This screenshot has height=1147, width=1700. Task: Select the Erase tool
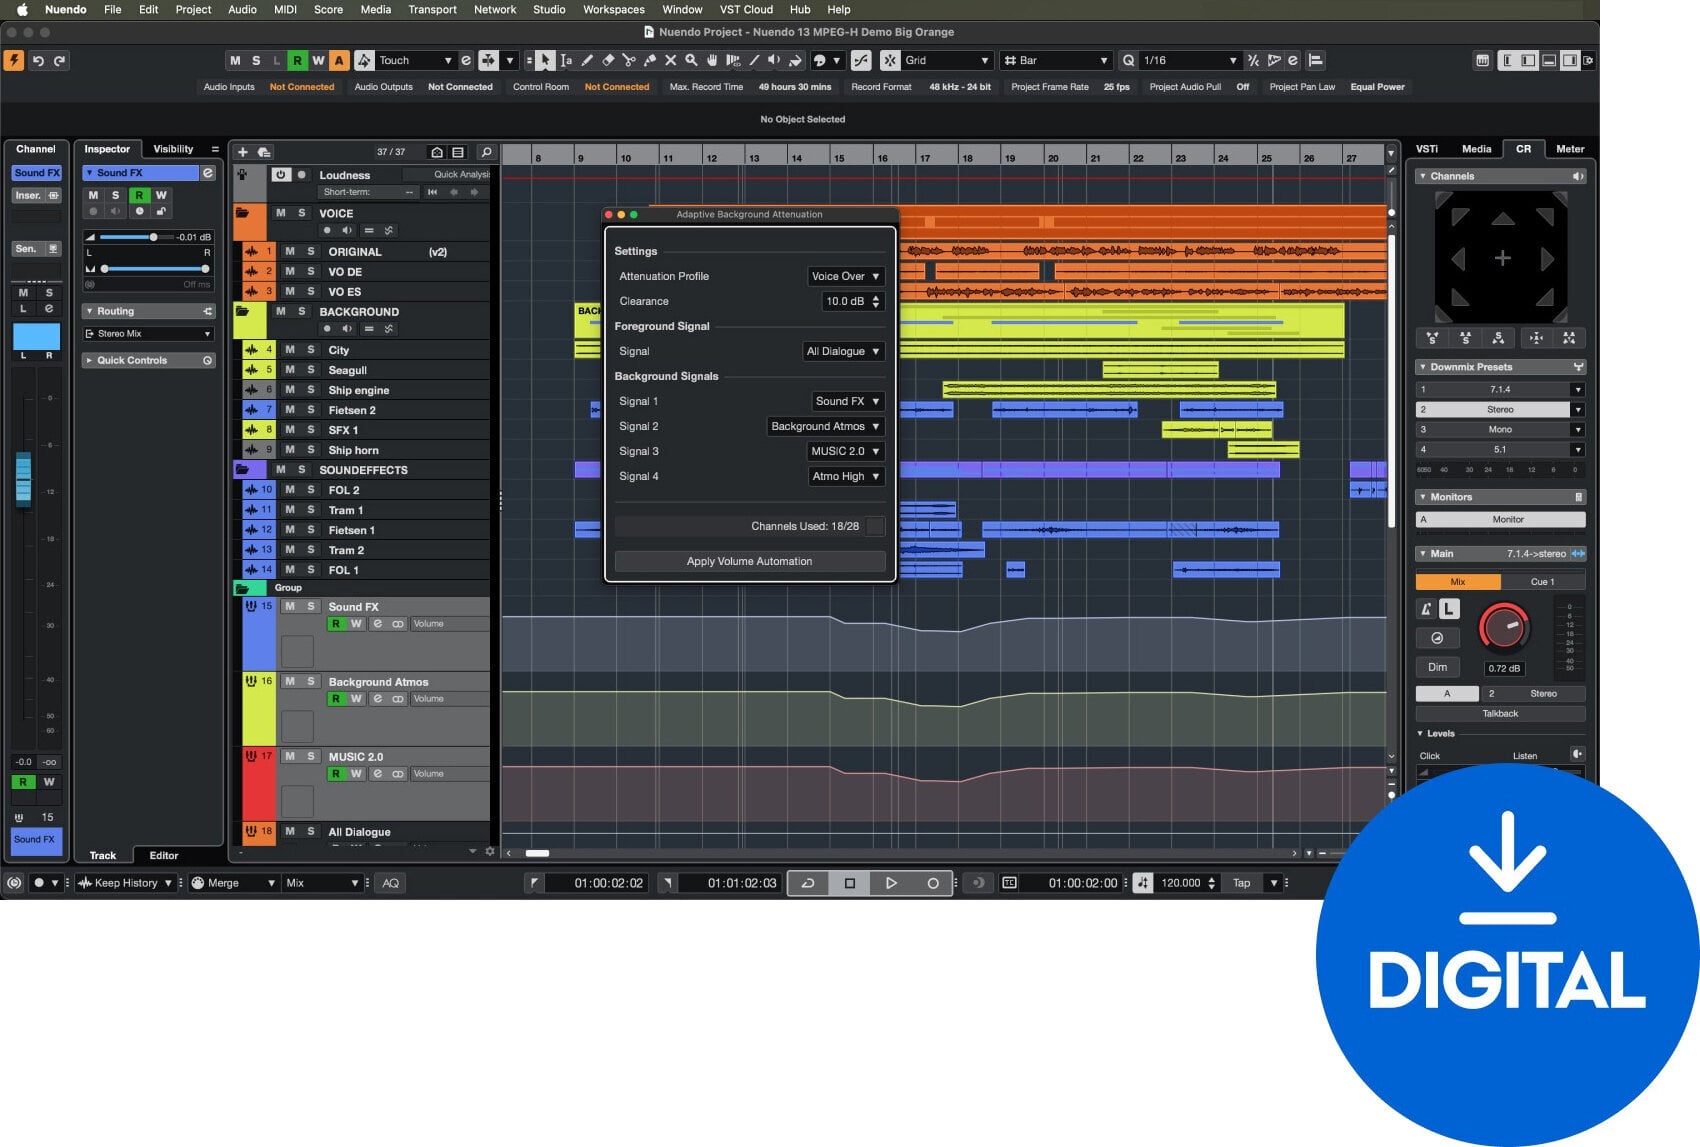click(x=609, y=60)
